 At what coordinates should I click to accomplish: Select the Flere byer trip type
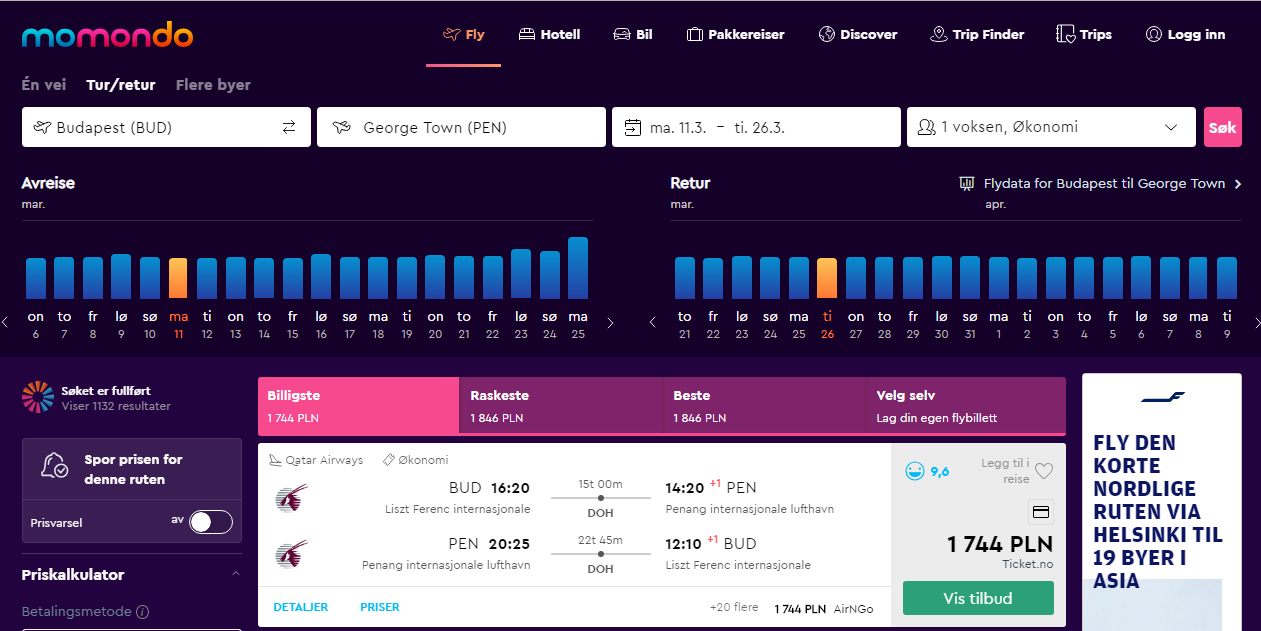tap(213, 85)
